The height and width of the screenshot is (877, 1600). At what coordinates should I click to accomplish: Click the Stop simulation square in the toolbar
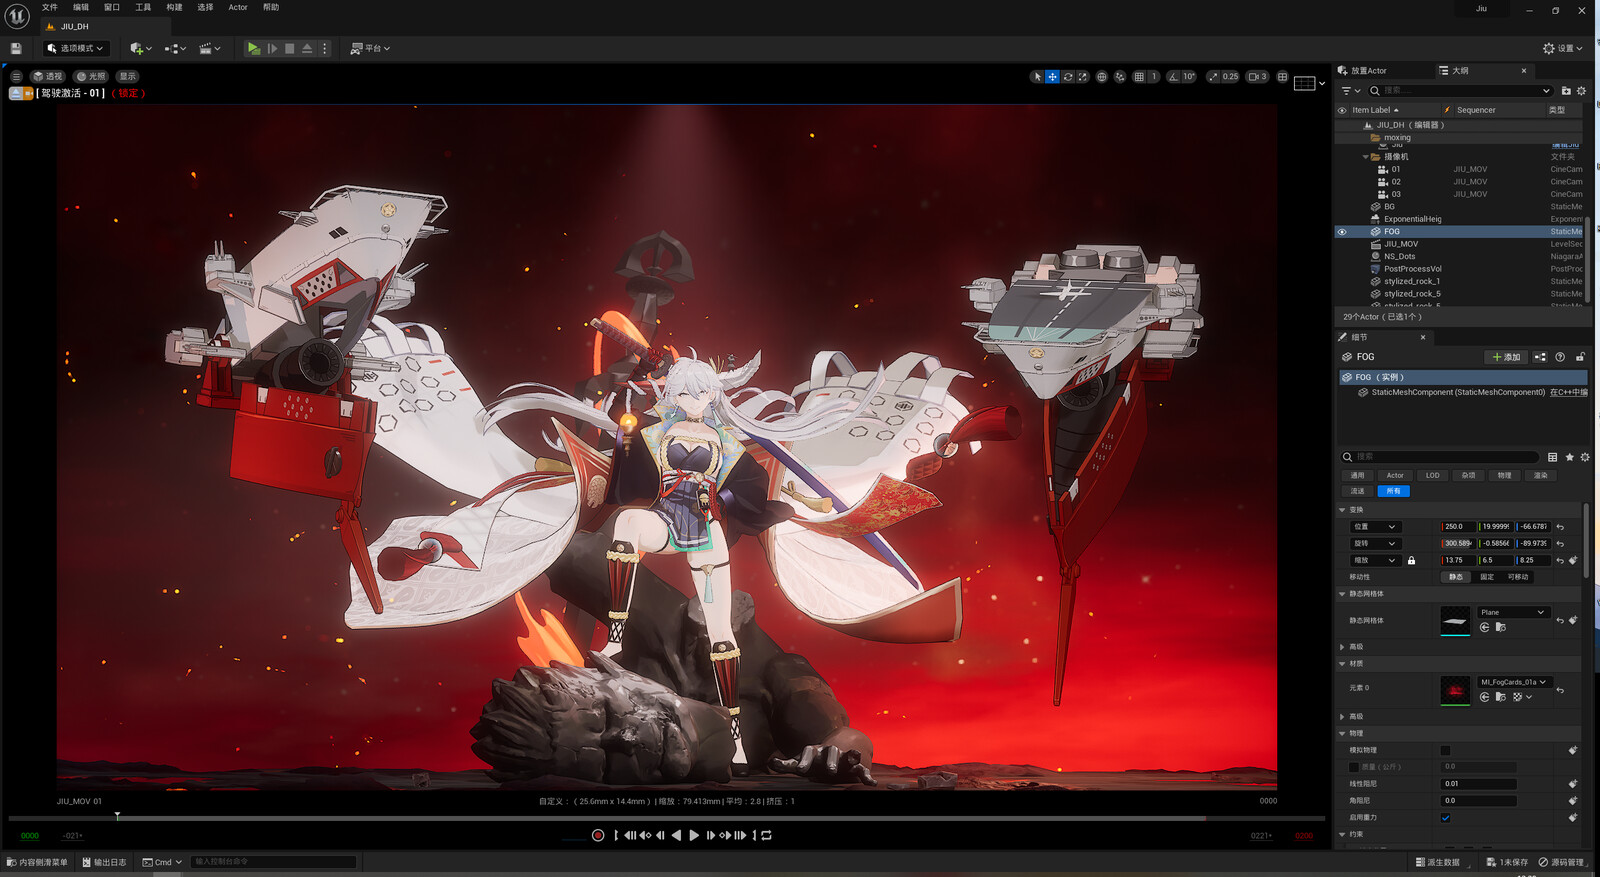[289, 48]
